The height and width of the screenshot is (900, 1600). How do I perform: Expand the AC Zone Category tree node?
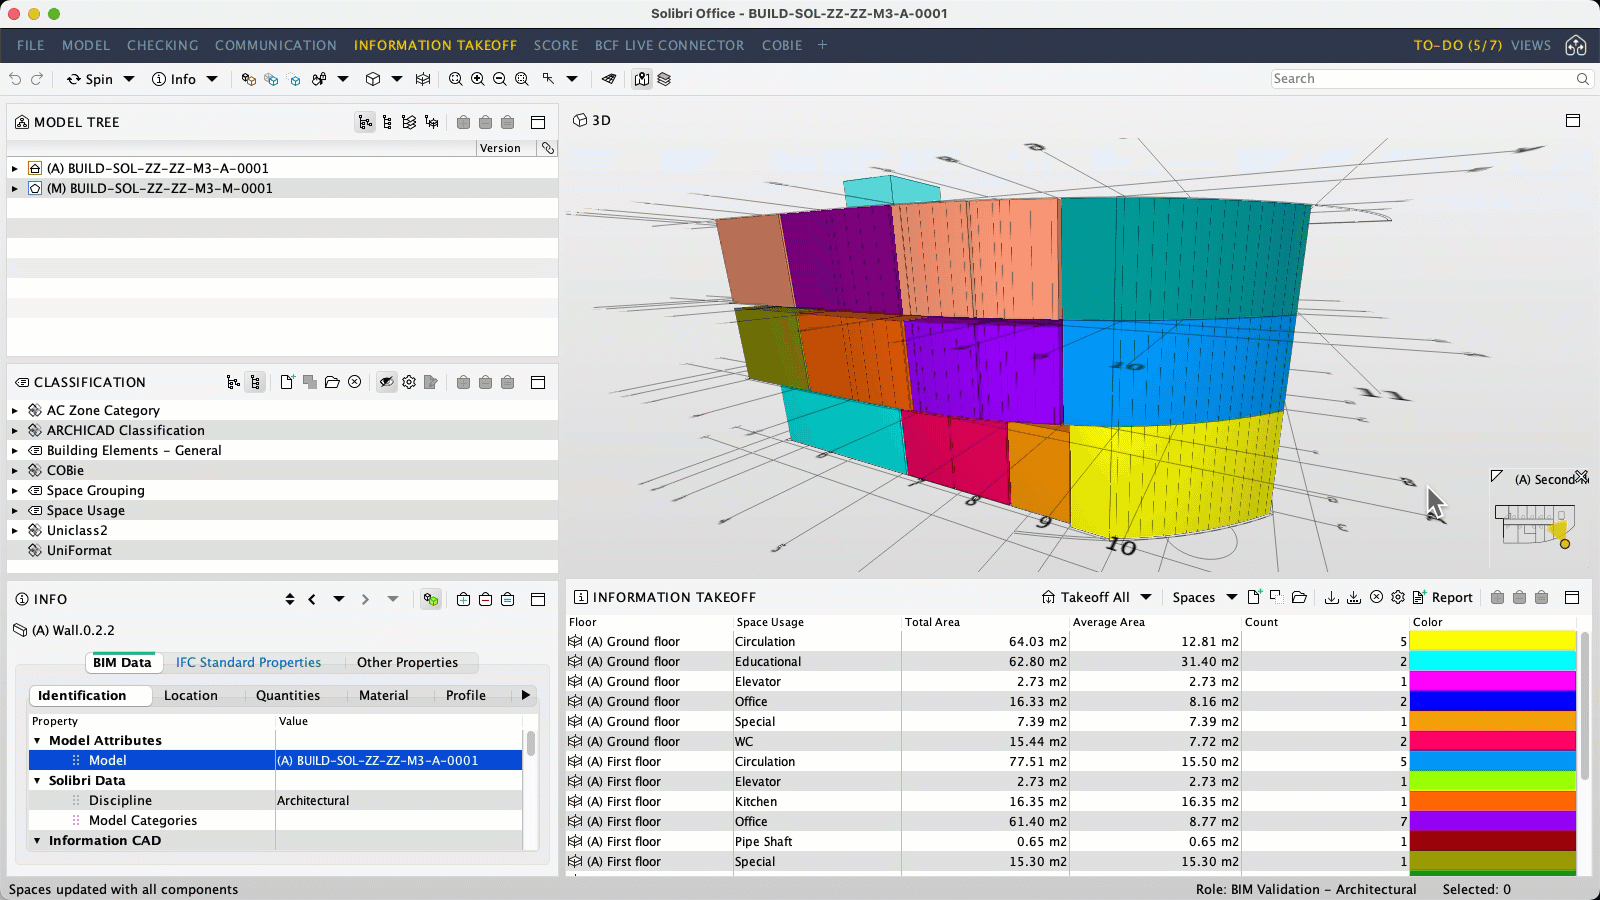[x=15, y=410]
